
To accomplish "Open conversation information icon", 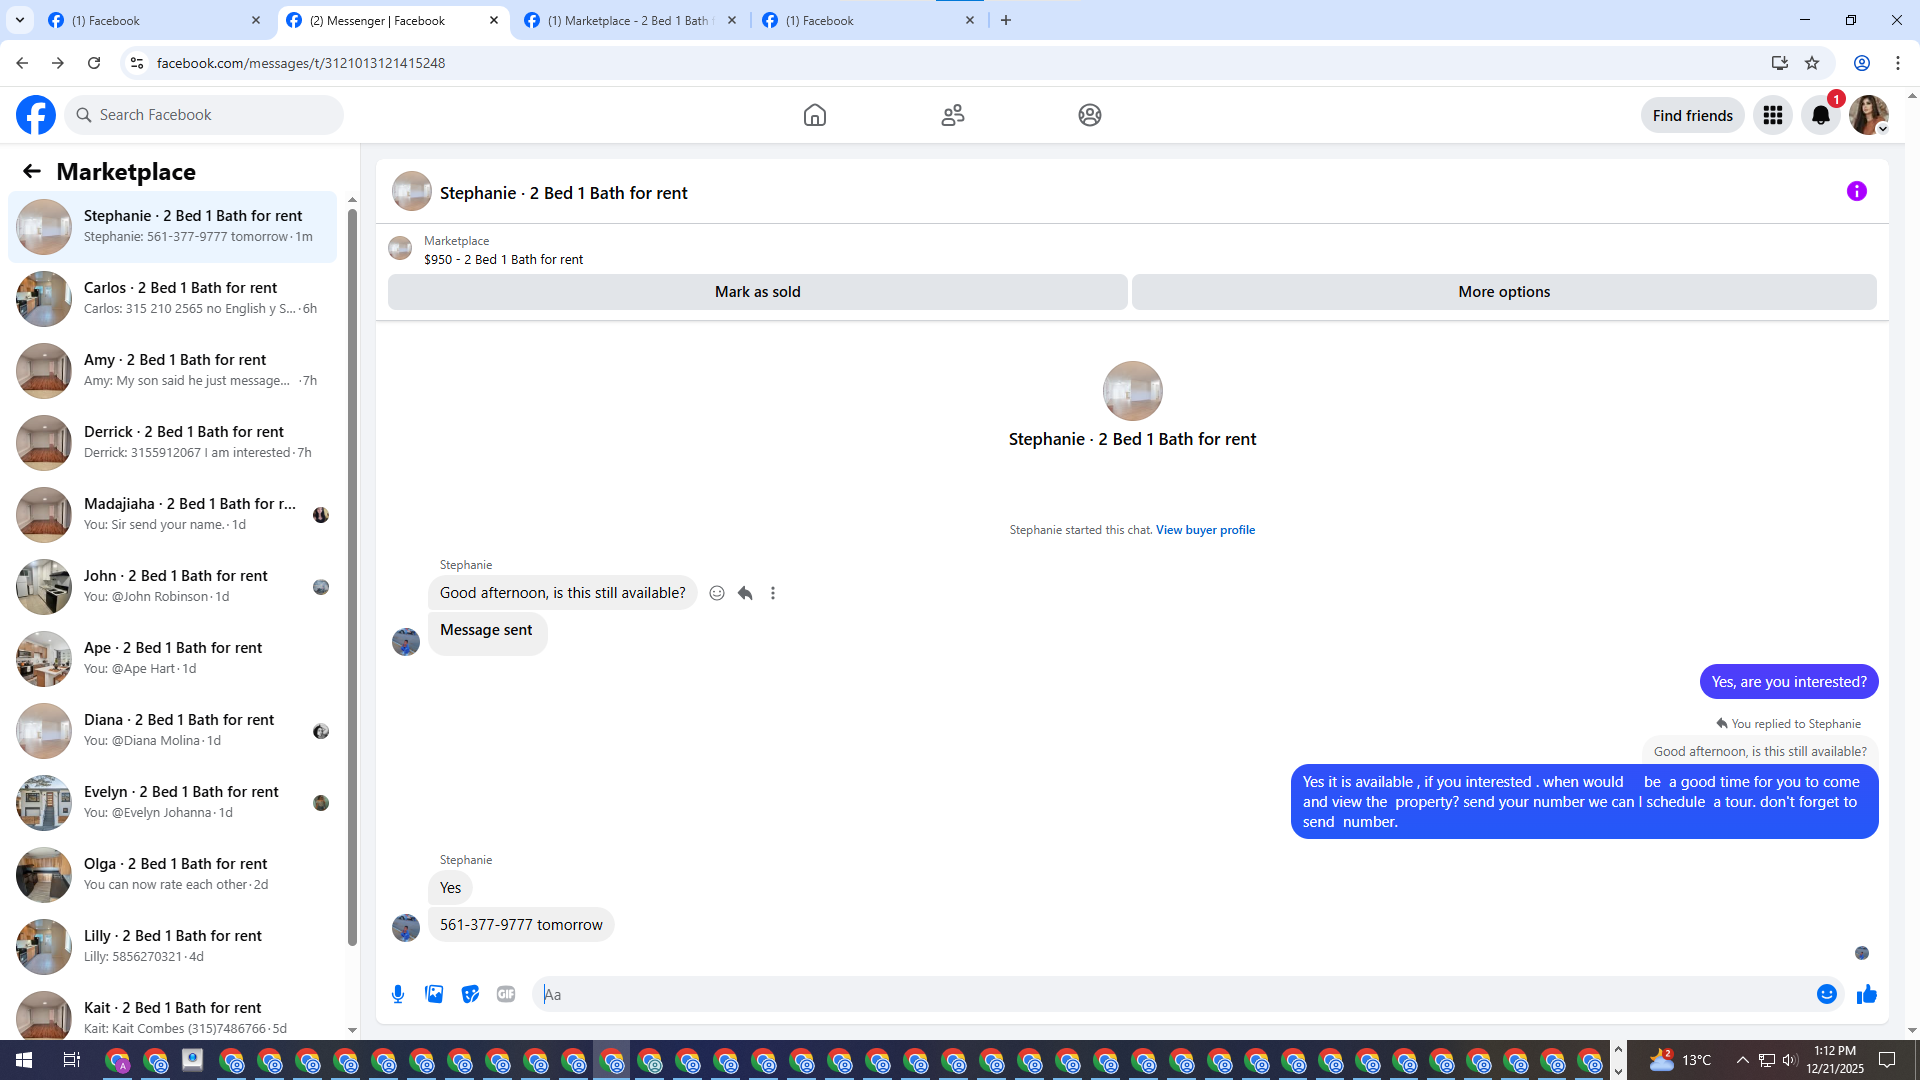I will pos(1857,191).
